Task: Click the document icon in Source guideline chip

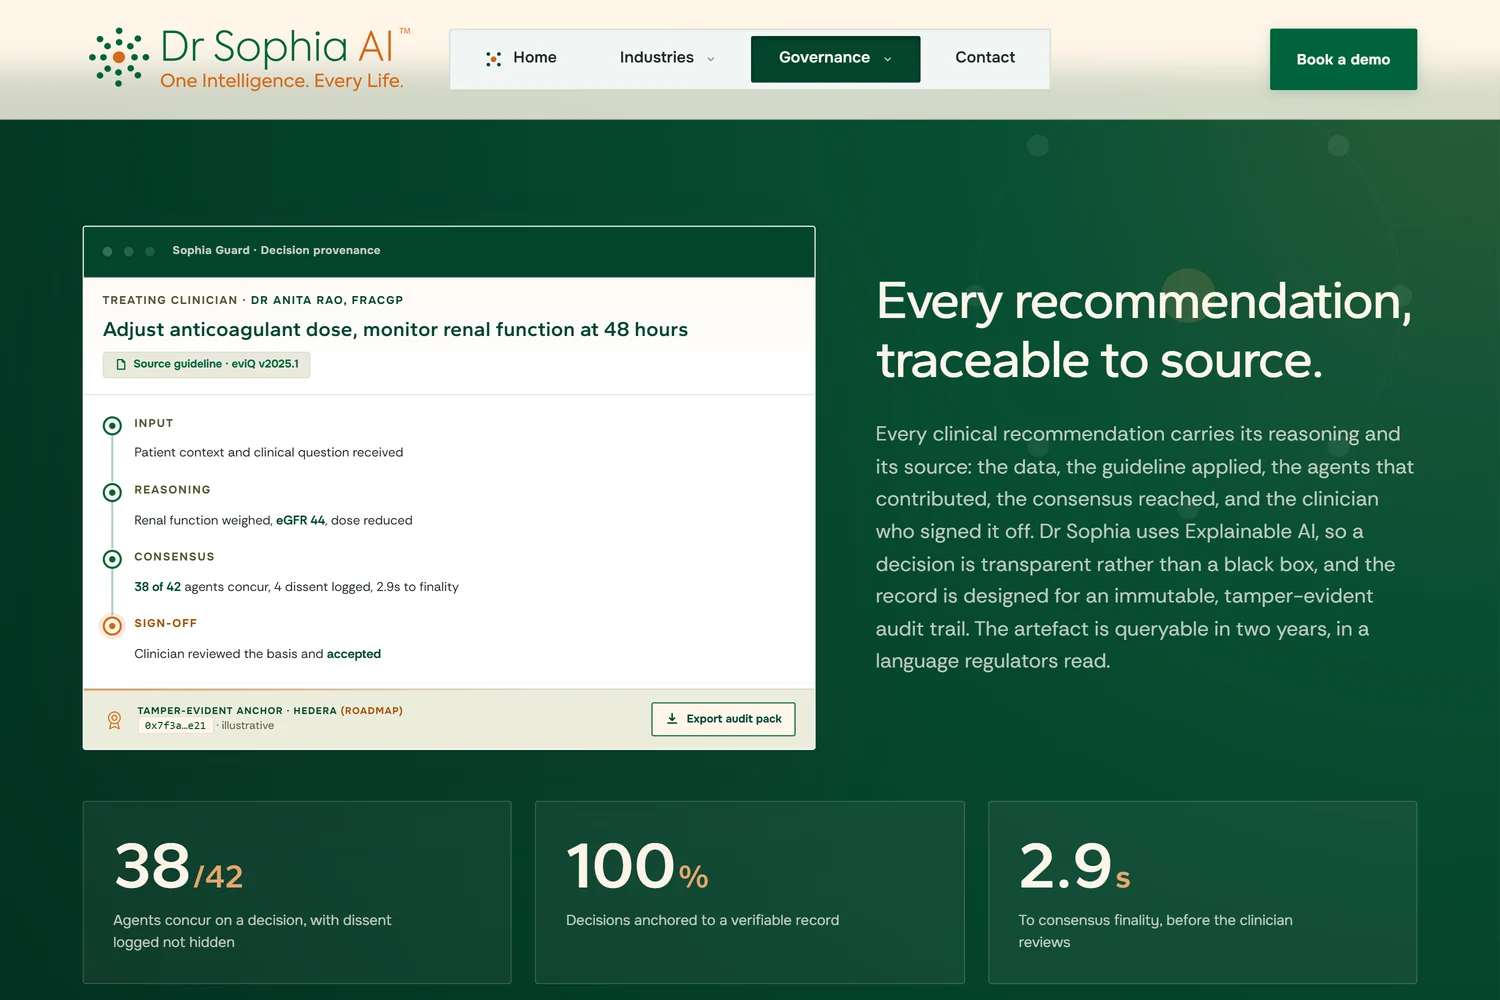Action: (121, 365)
